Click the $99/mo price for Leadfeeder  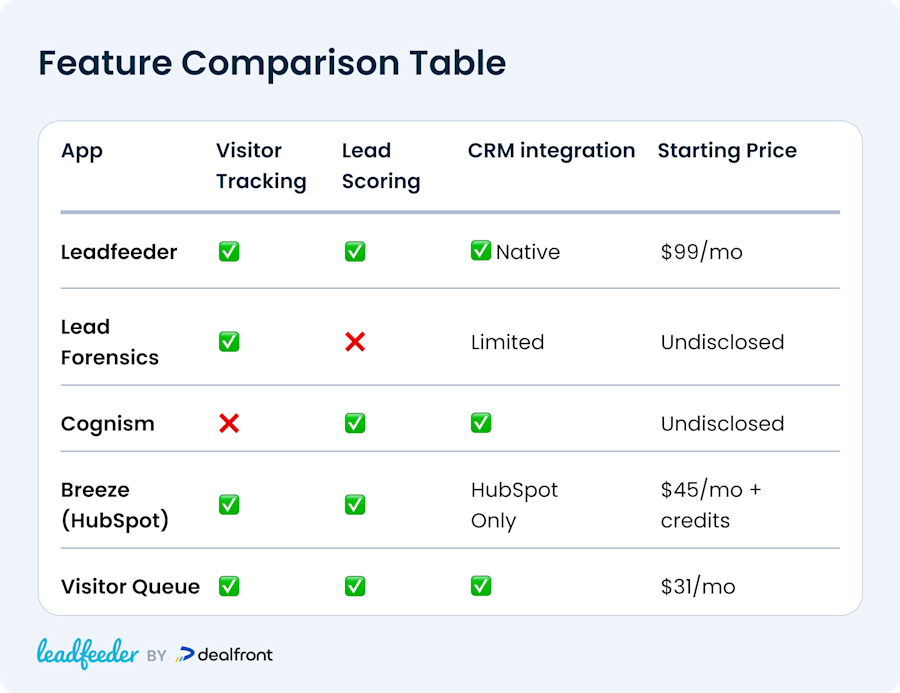(701, 252)
